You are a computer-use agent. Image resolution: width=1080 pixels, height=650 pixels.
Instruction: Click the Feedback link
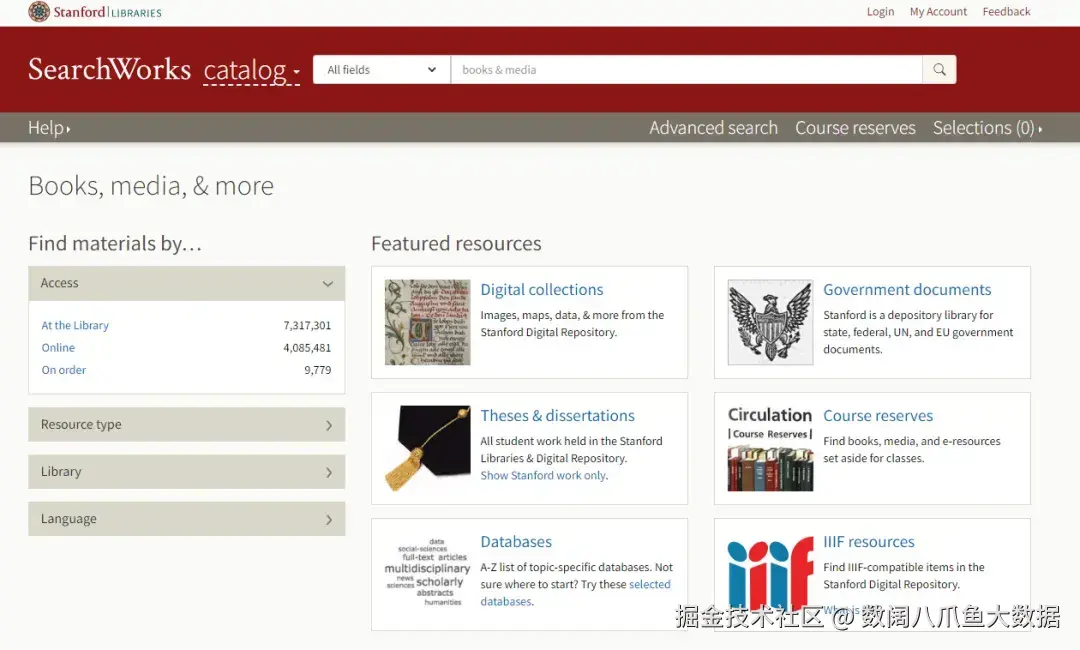coord(1006,12)
